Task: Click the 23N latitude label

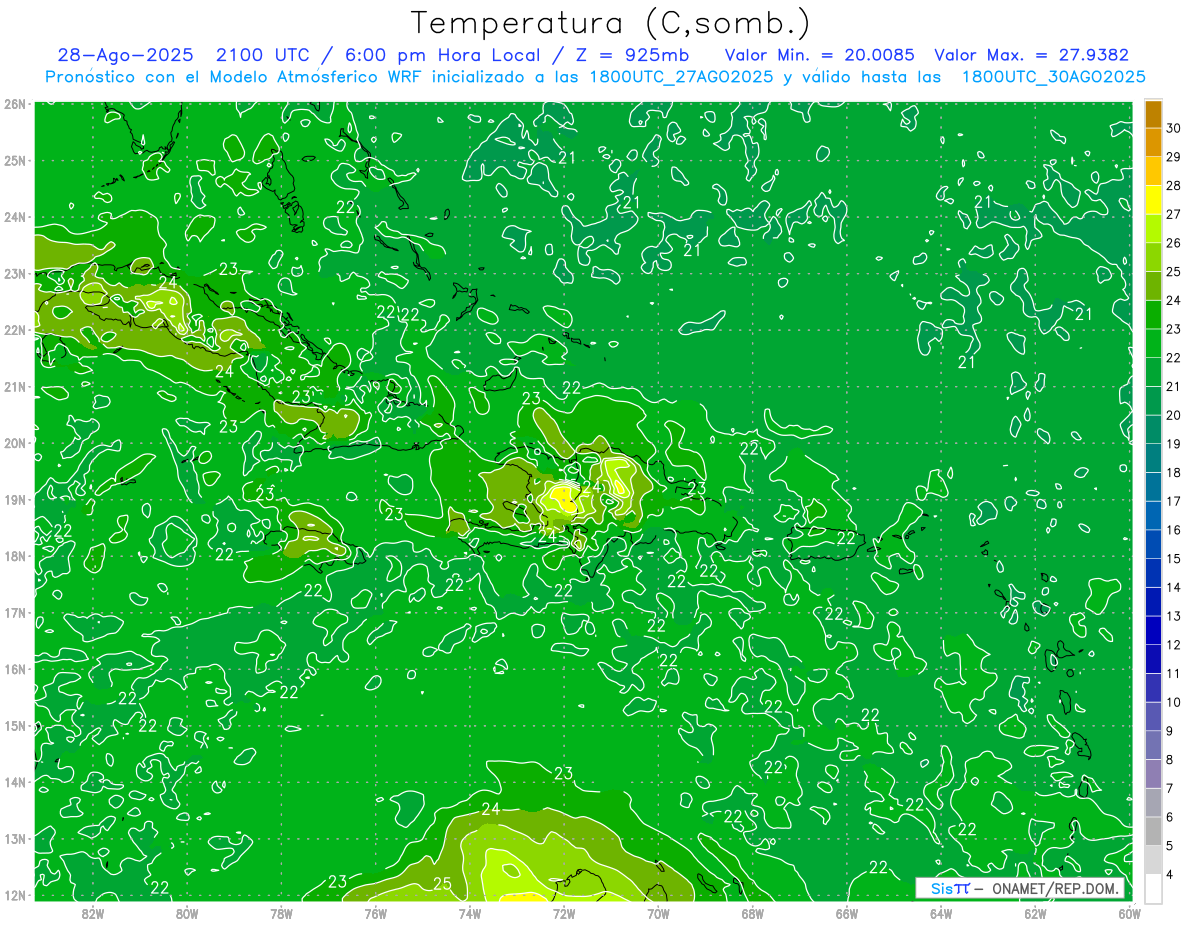Action: (x=14, y=273)
